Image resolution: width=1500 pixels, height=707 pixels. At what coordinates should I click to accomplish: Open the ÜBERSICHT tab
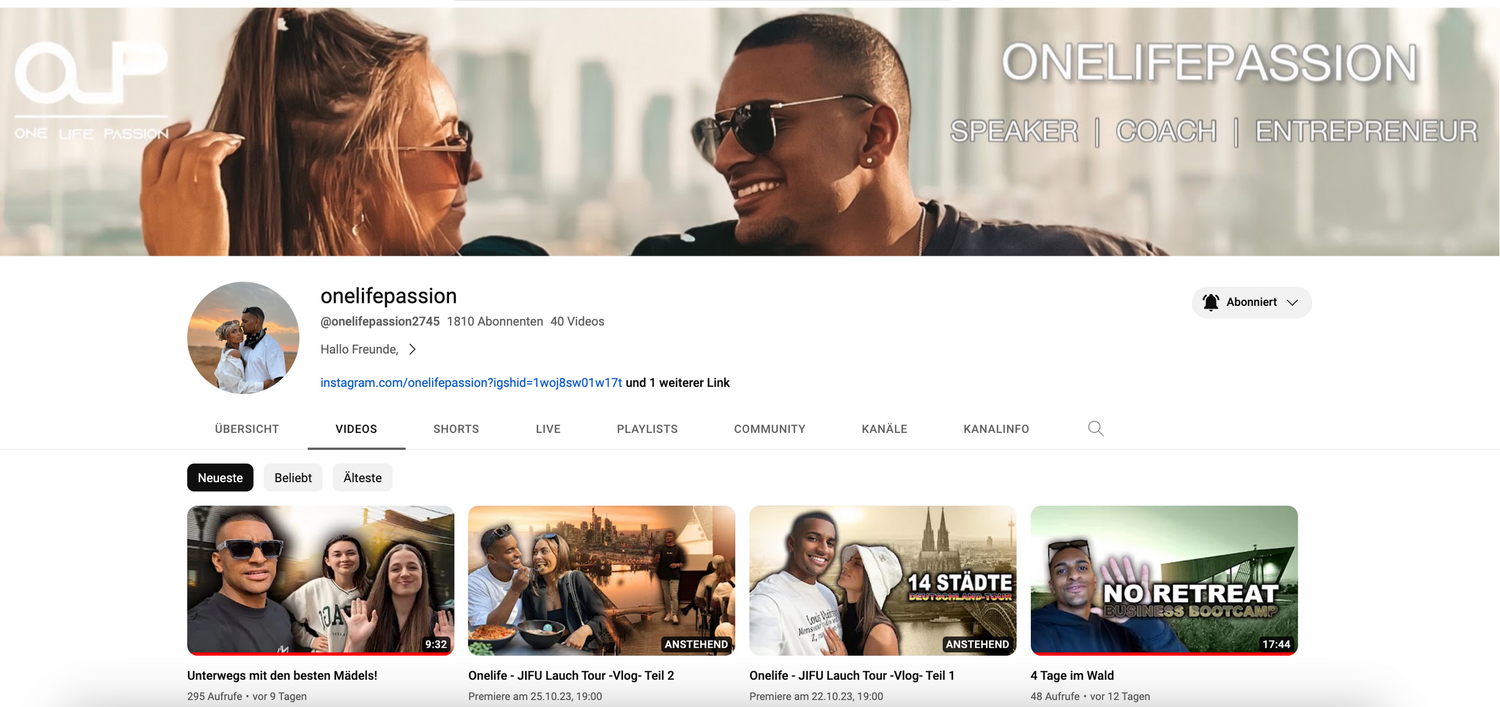tap(247, 429)
